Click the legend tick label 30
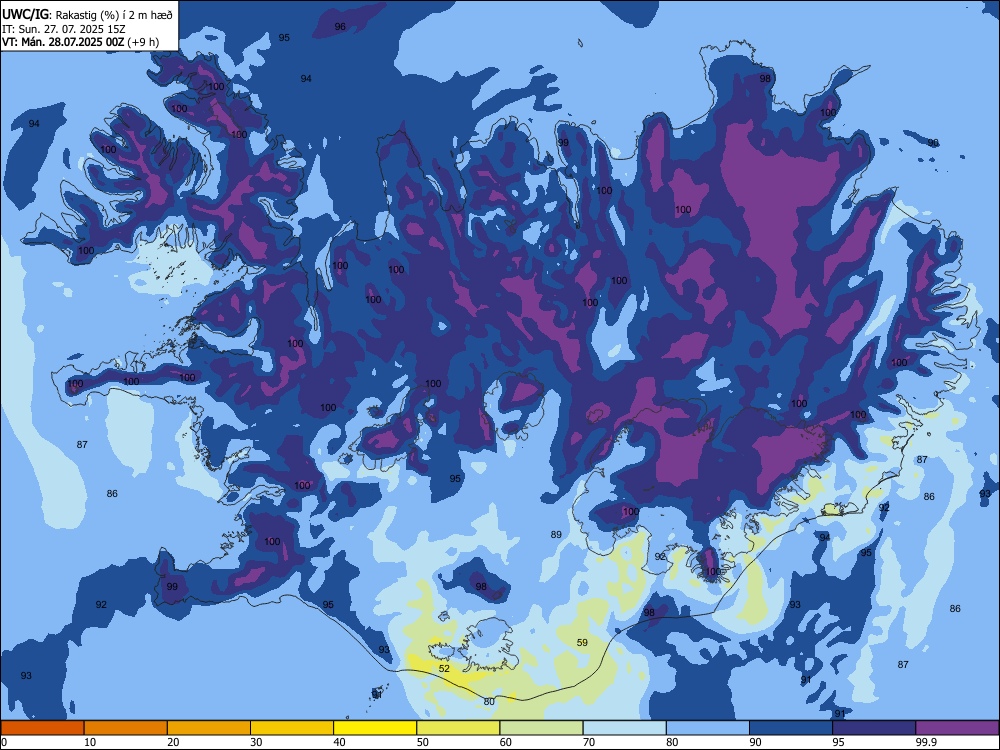This screenshot has height=750, width=1000. tap(256, 742)
